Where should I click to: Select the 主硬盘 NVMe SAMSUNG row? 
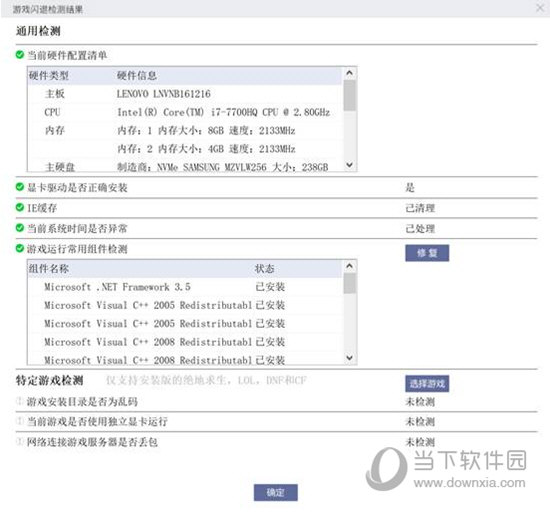[185, 166]
